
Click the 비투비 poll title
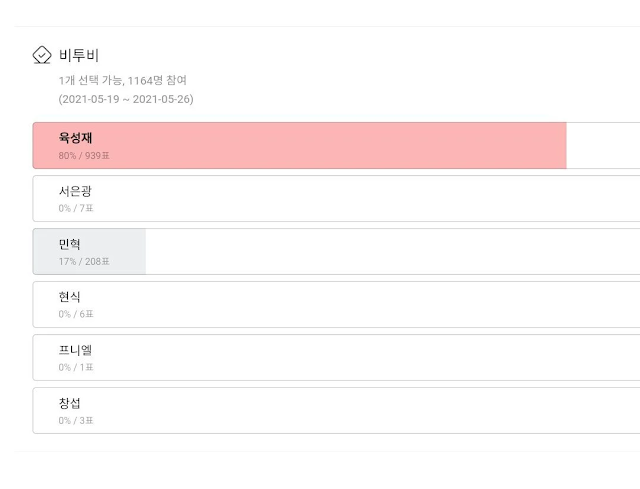point(79,55)
